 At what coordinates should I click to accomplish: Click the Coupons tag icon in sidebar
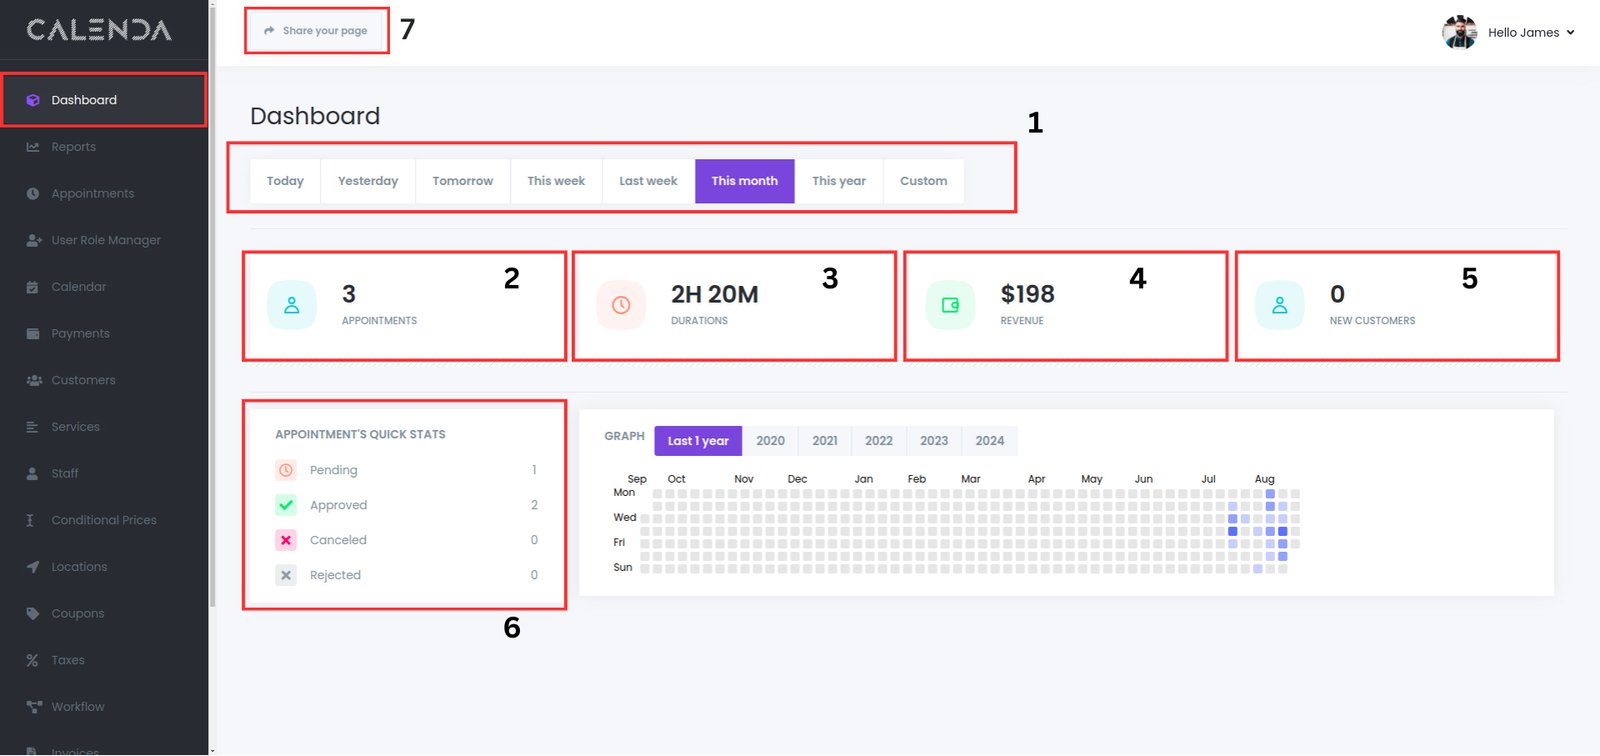[33, 614]
